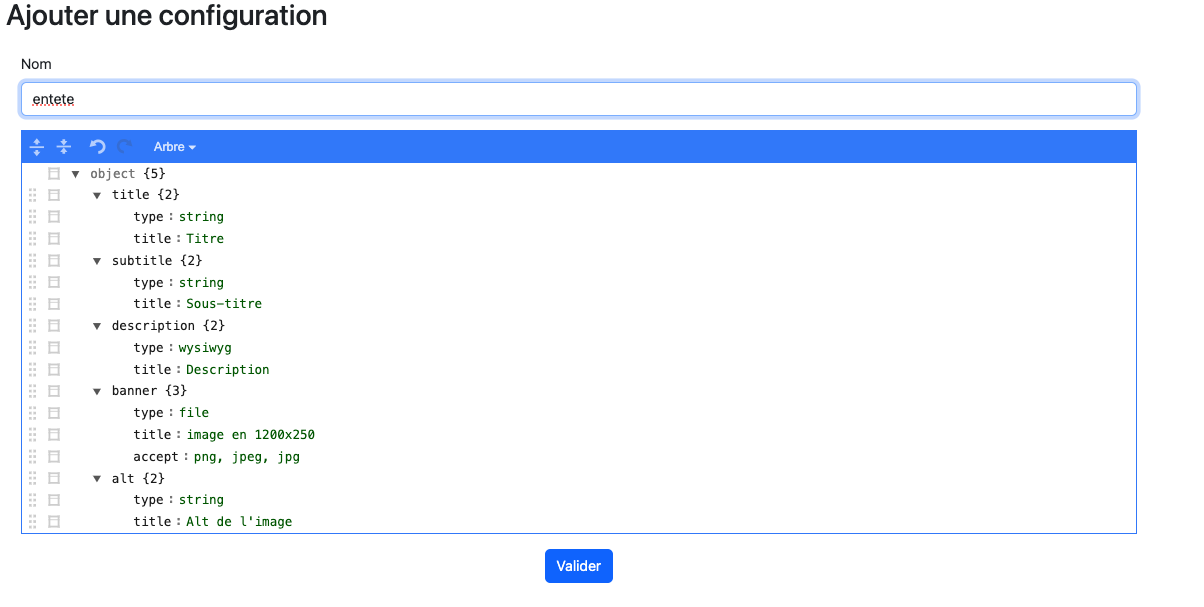
Task: Open action menu square for accept row
Action: 54,456
